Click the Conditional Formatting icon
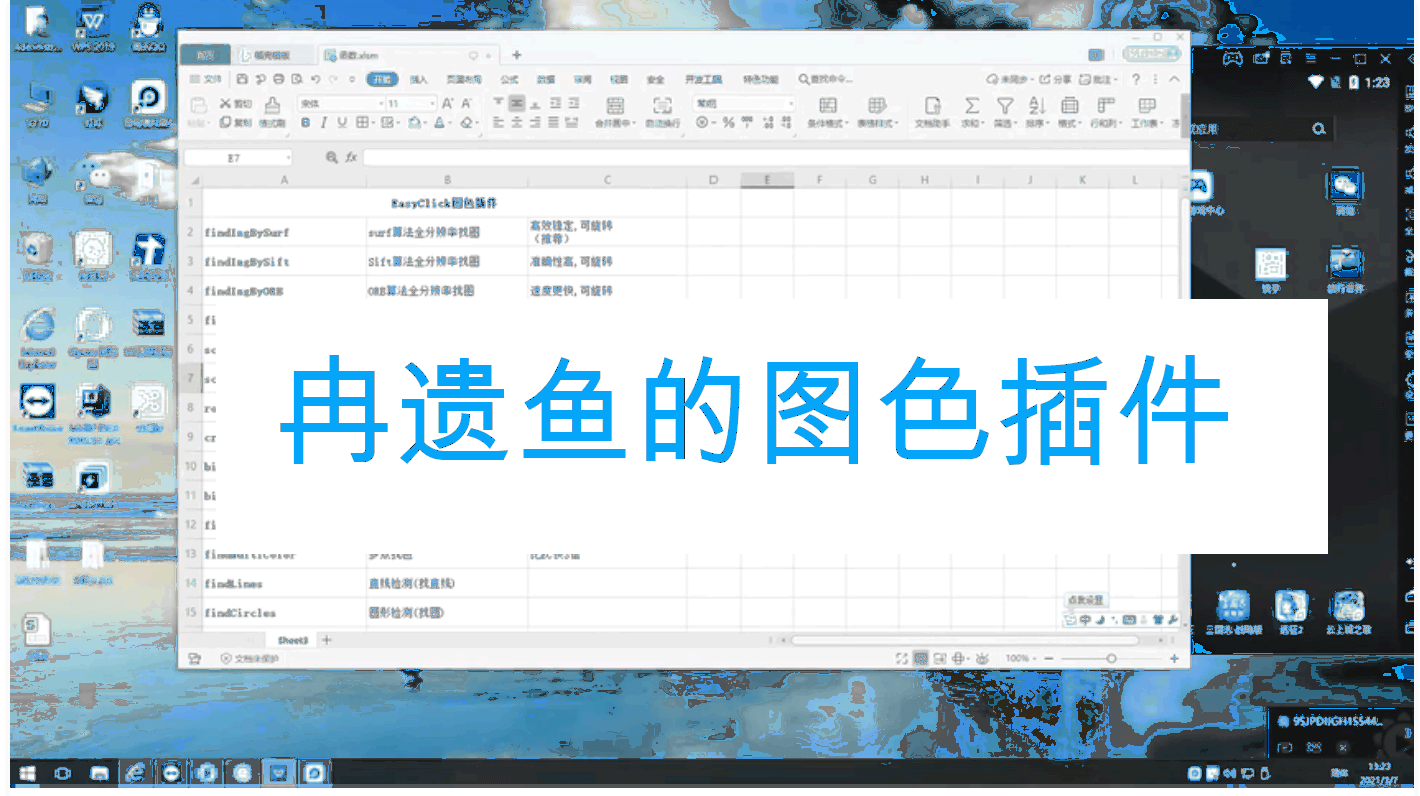 coord(827,106)
